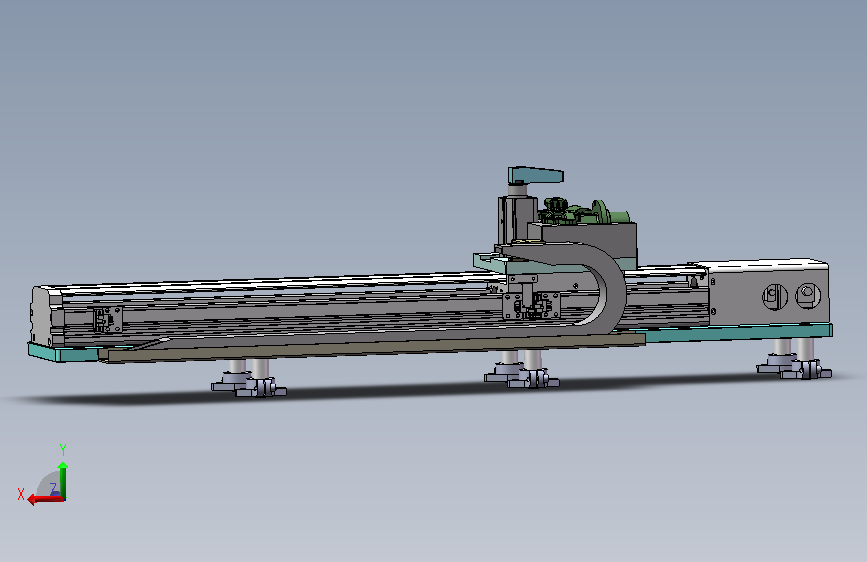Click the green Y axis arrow

(62, 480)
